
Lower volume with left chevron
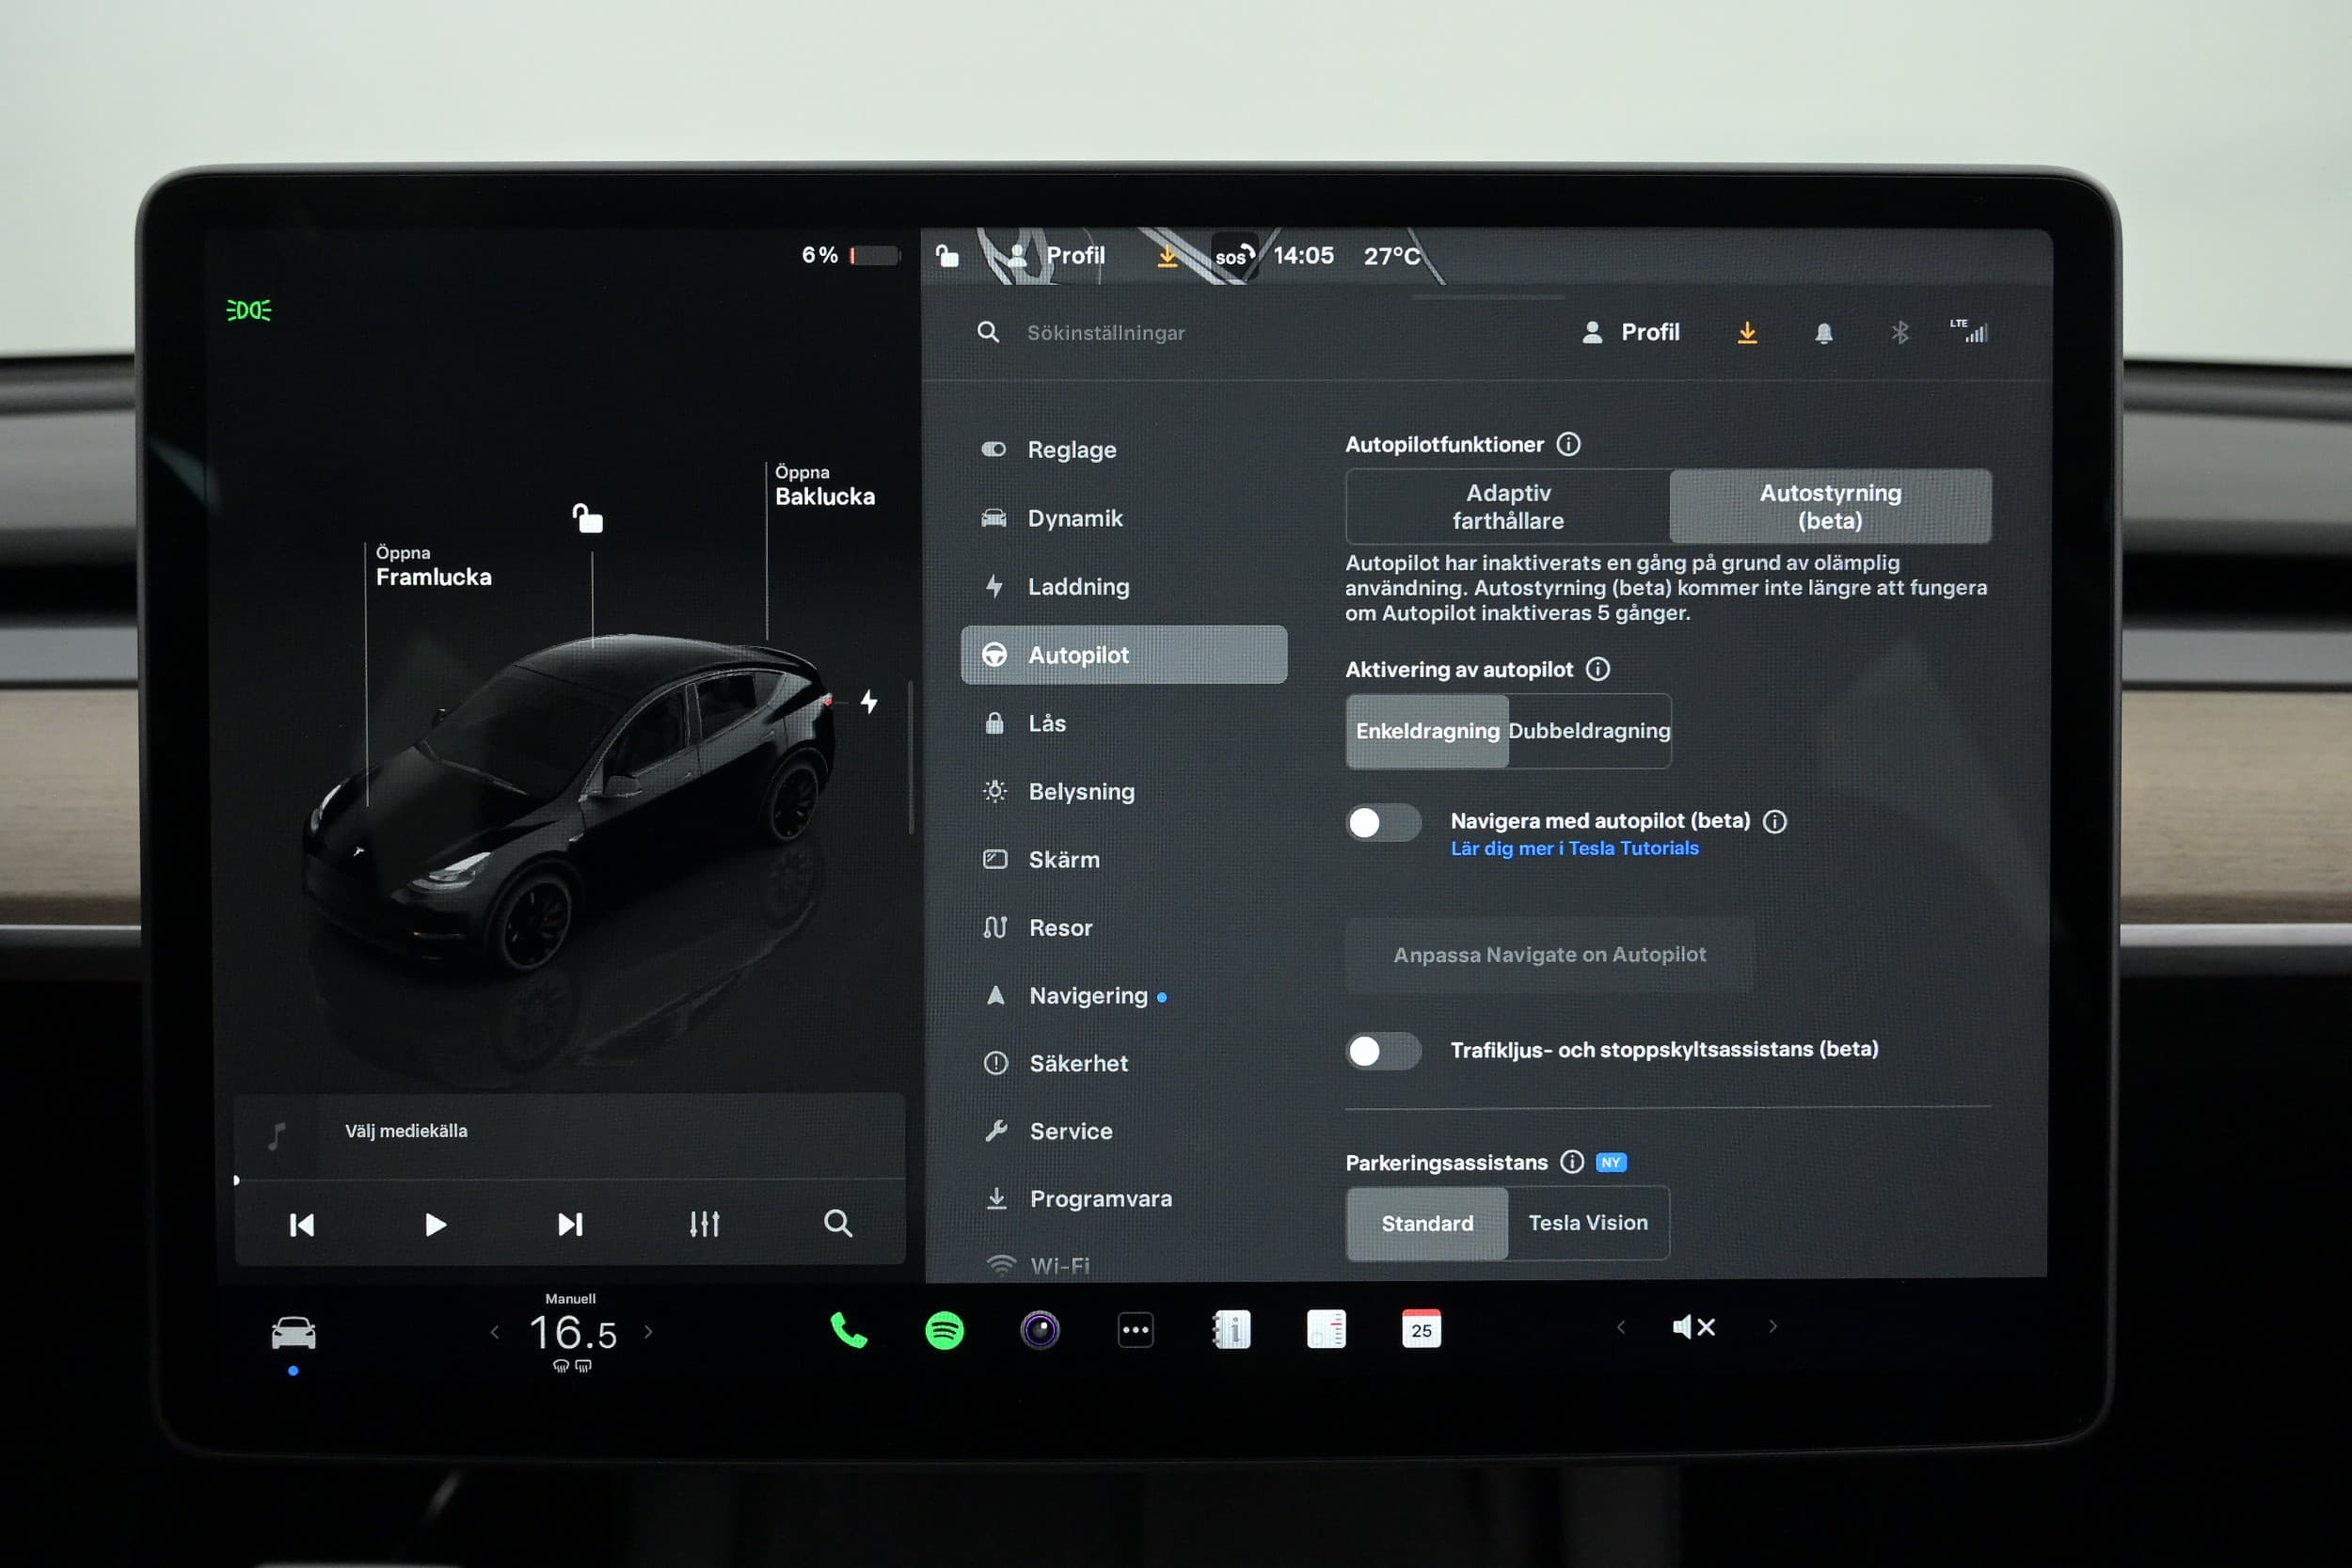point(1621,1327)
